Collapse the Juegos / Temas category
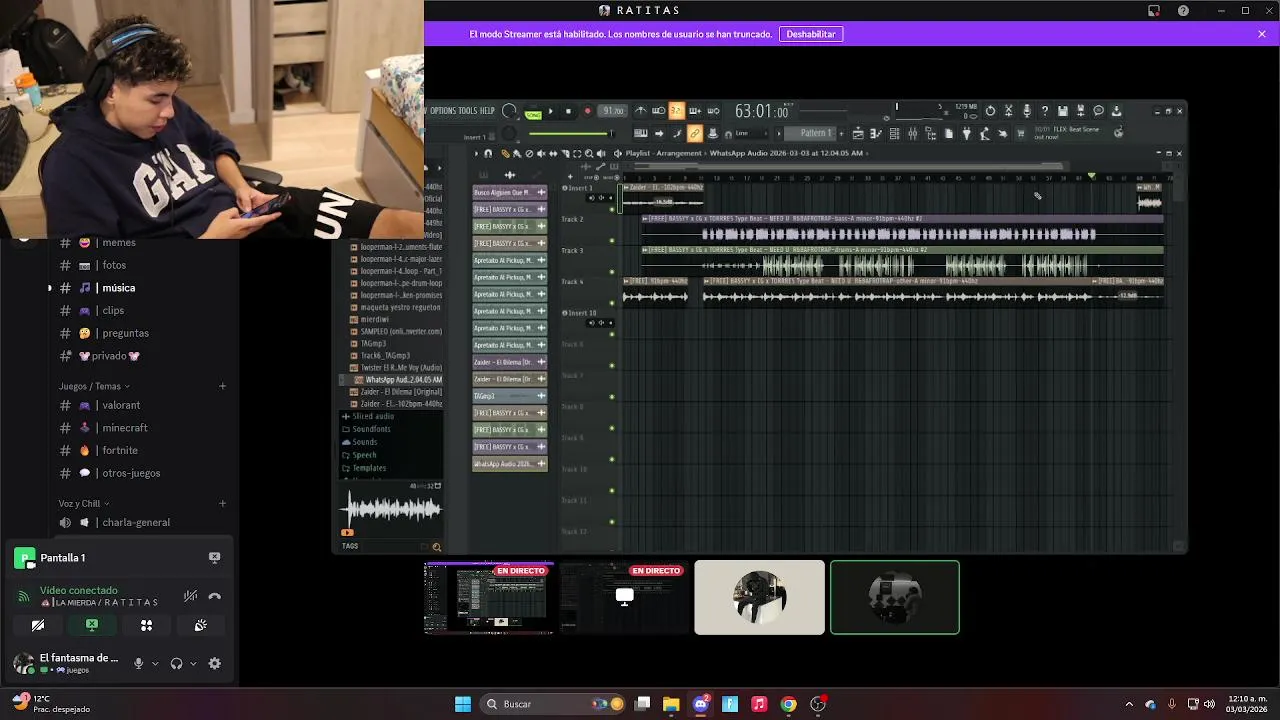1280x720 pixels. [x=94, y=386]
